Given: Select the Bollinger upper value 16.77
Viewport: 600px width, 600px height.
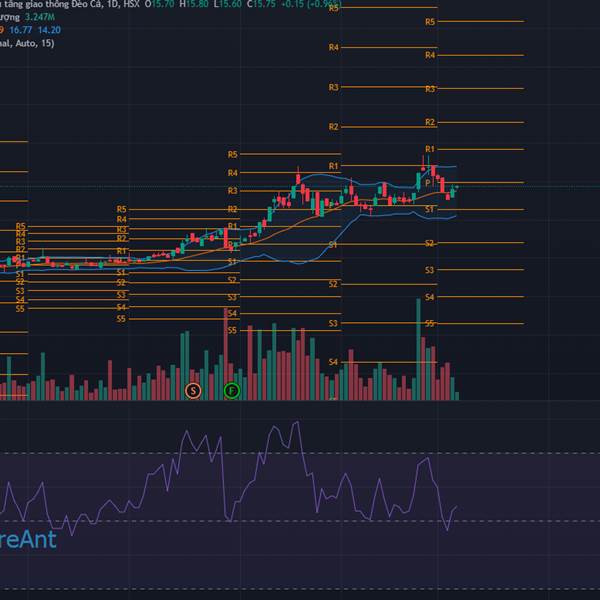Looking at the screenshot, I should pos(21,30).
